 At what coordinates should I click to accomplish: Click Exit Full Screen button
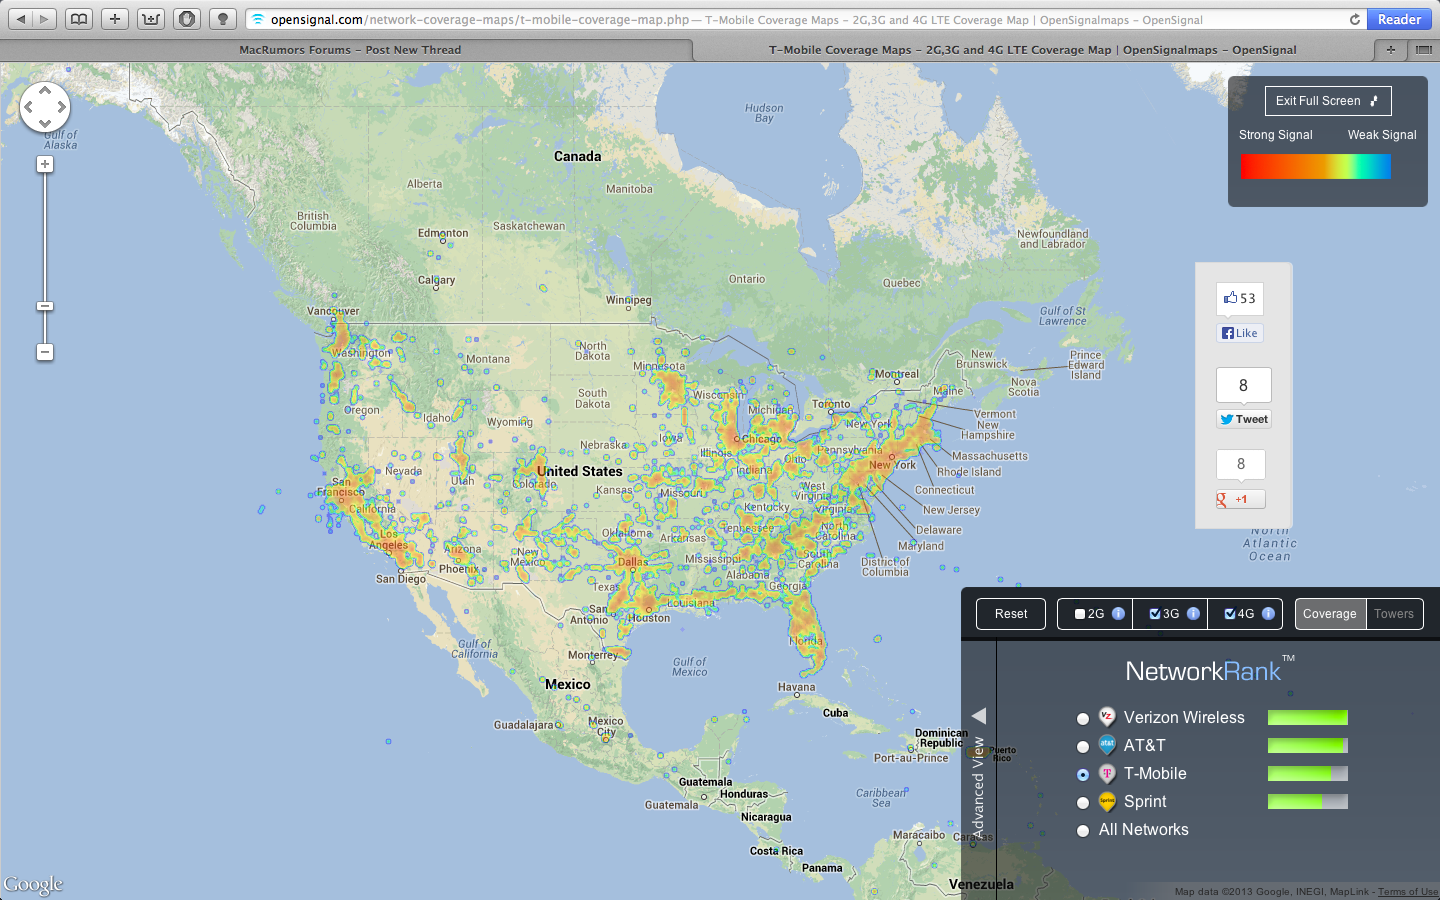point(1328,101)
